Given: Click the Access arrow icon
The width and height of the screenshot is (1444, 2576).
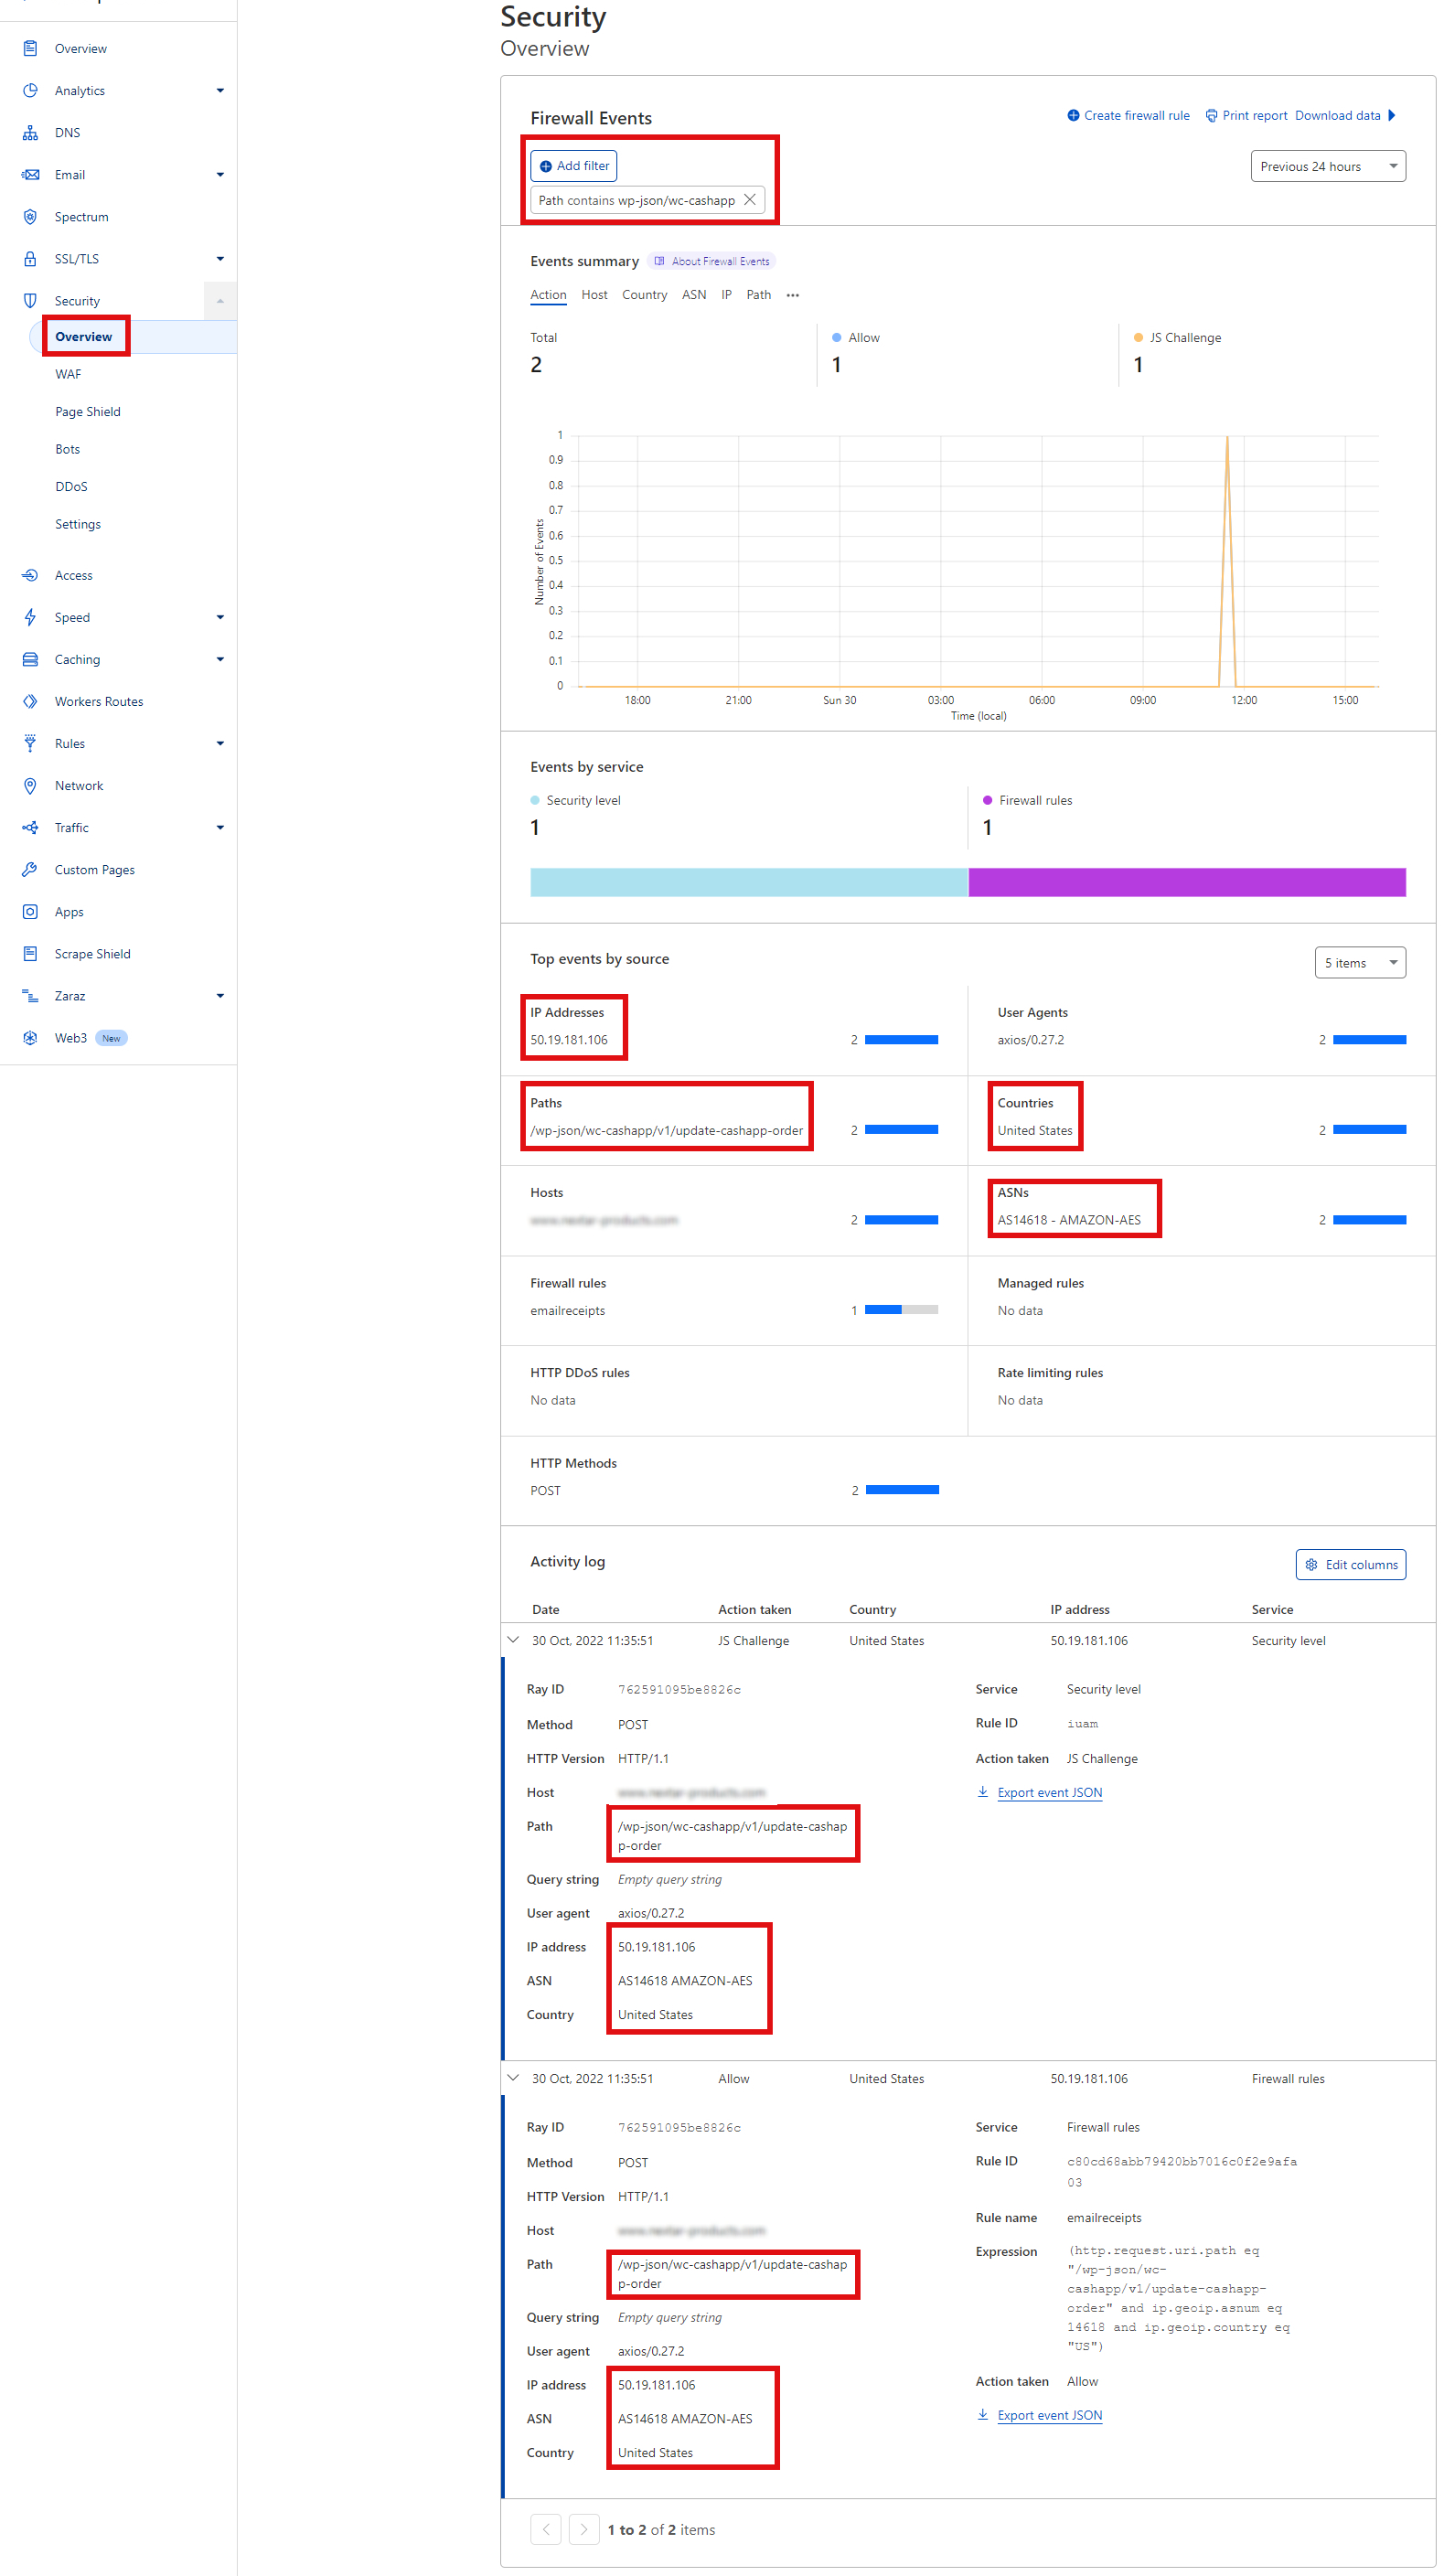Looking at the screenshot, I should coord(30,575).
